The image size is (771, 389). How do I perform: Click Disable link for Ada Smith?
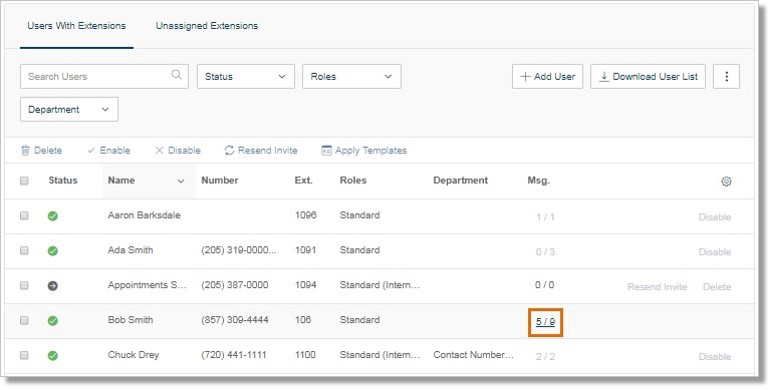[714, 252]
